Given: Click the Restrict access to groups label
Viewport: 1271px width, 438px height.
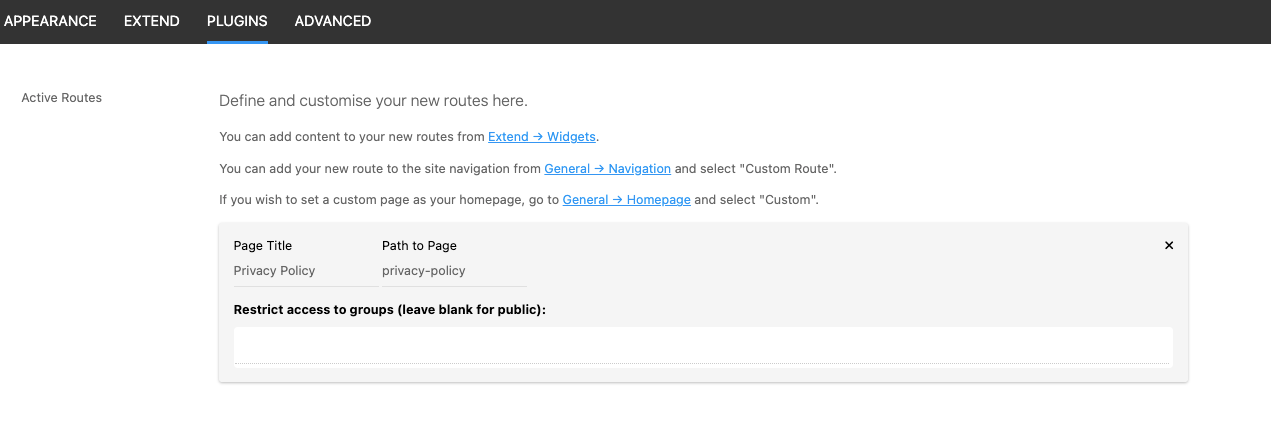Looking at the screenshot, I should click(x=390, y=310).
